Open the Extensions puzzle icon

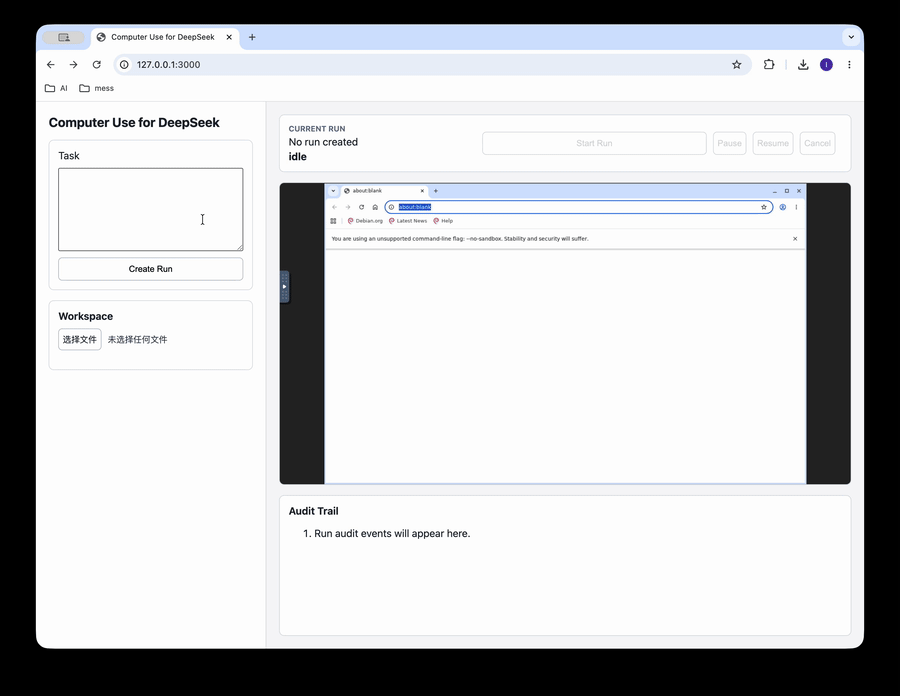[x=769, y=65]
